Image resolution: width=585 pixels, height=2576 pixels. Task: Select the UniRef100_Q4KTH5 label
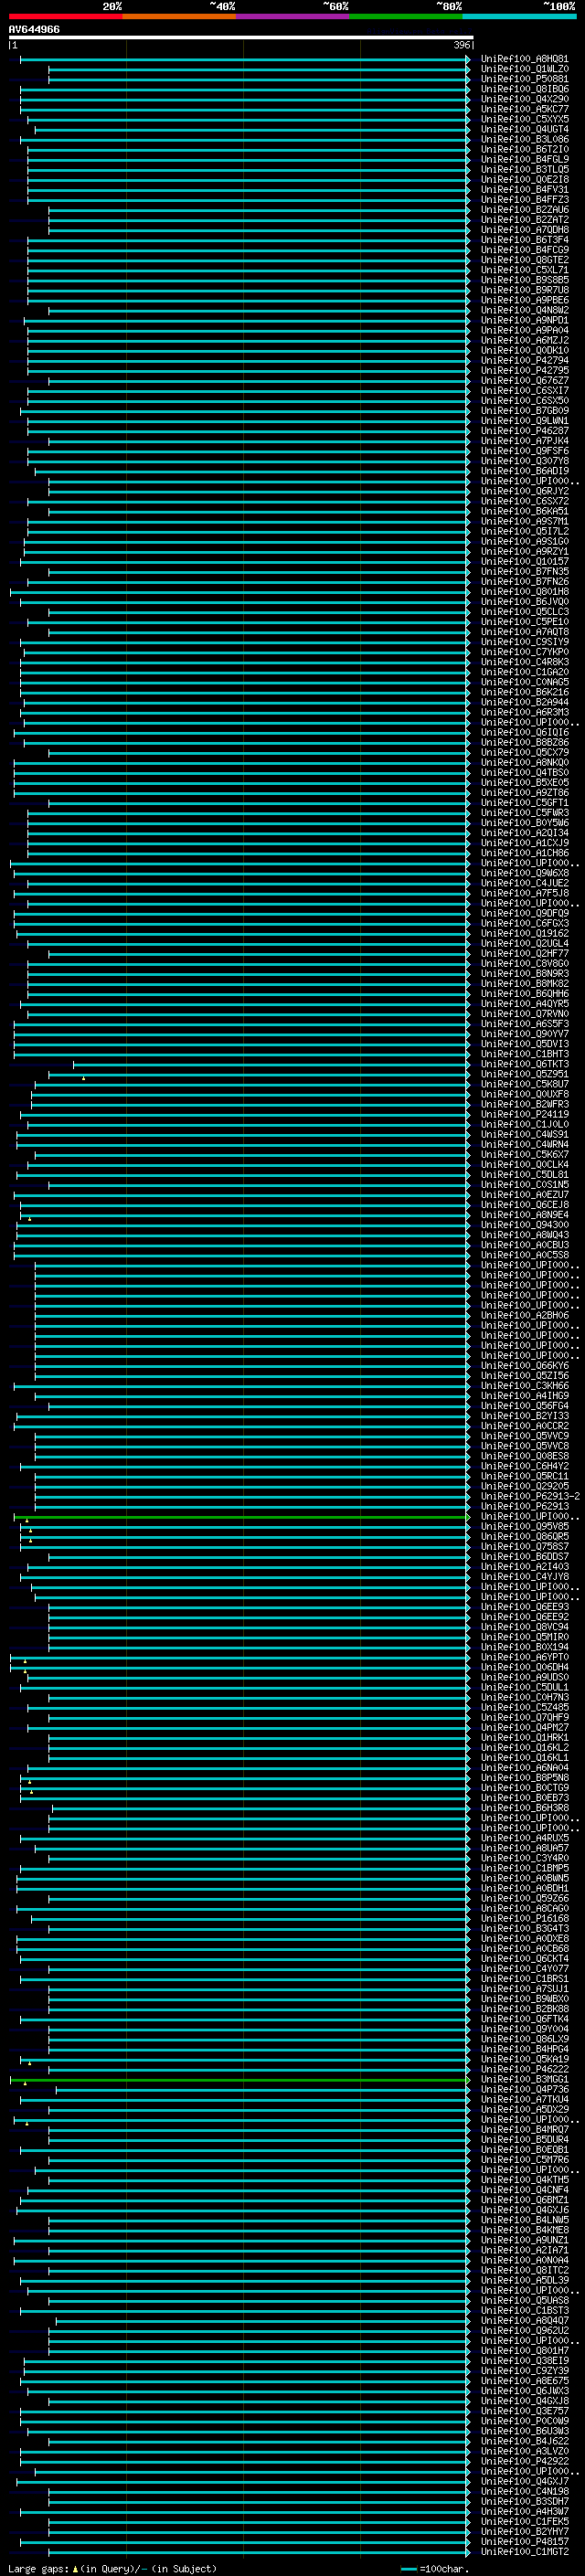525,2179
